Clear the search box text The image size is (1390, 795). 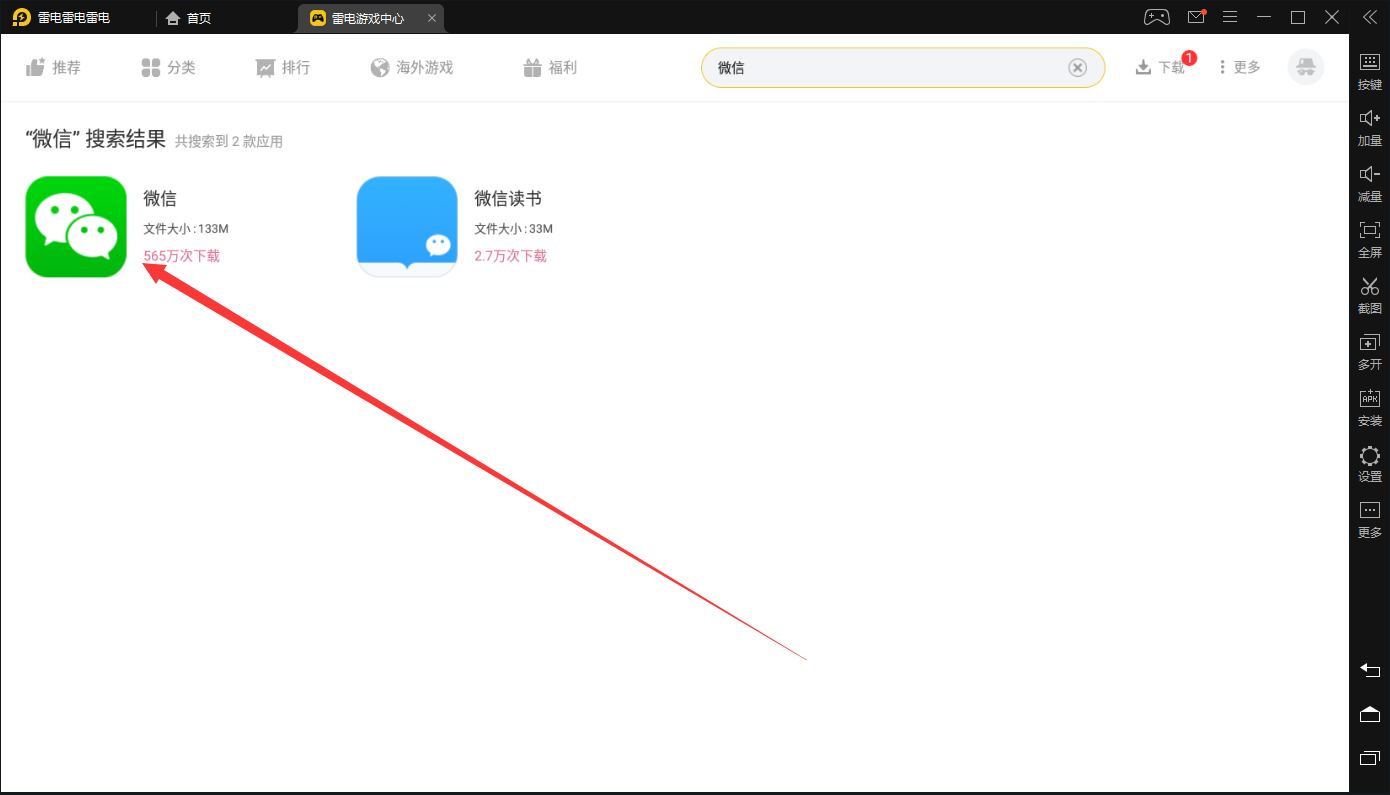coord(1077,68)
